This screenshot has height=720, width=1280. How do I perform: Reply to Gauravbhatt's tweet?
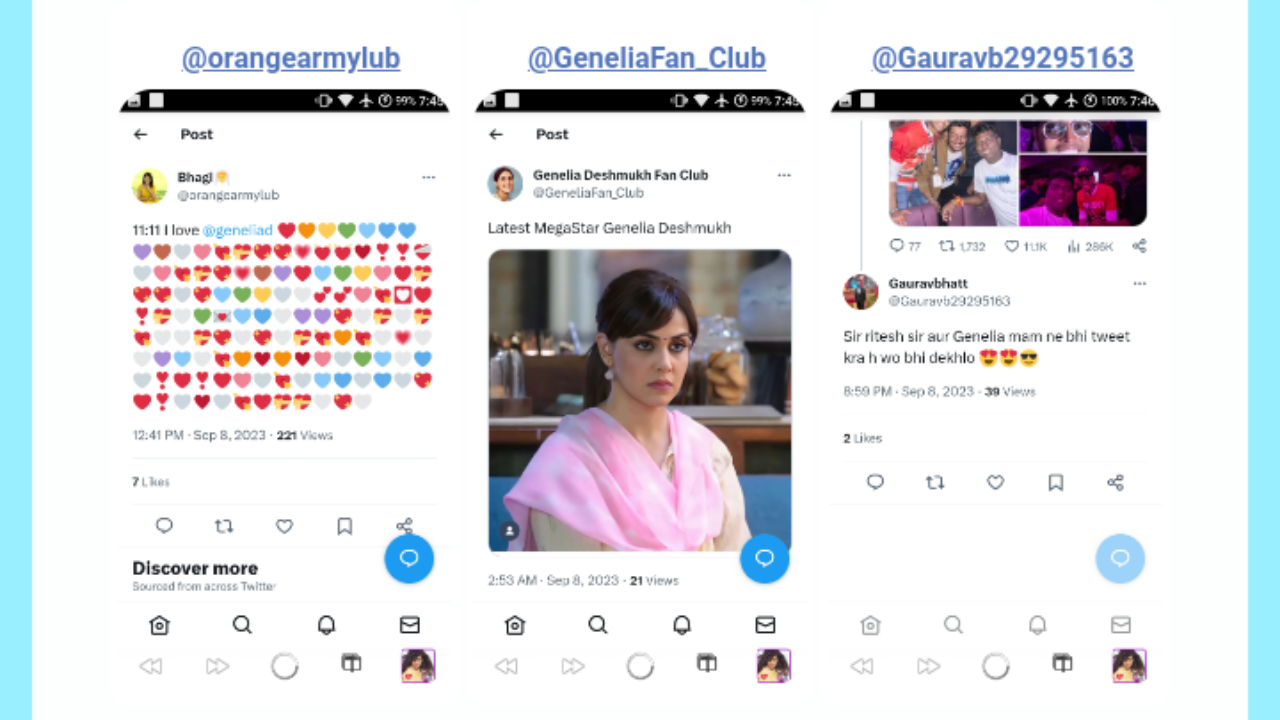coord(875,482)
